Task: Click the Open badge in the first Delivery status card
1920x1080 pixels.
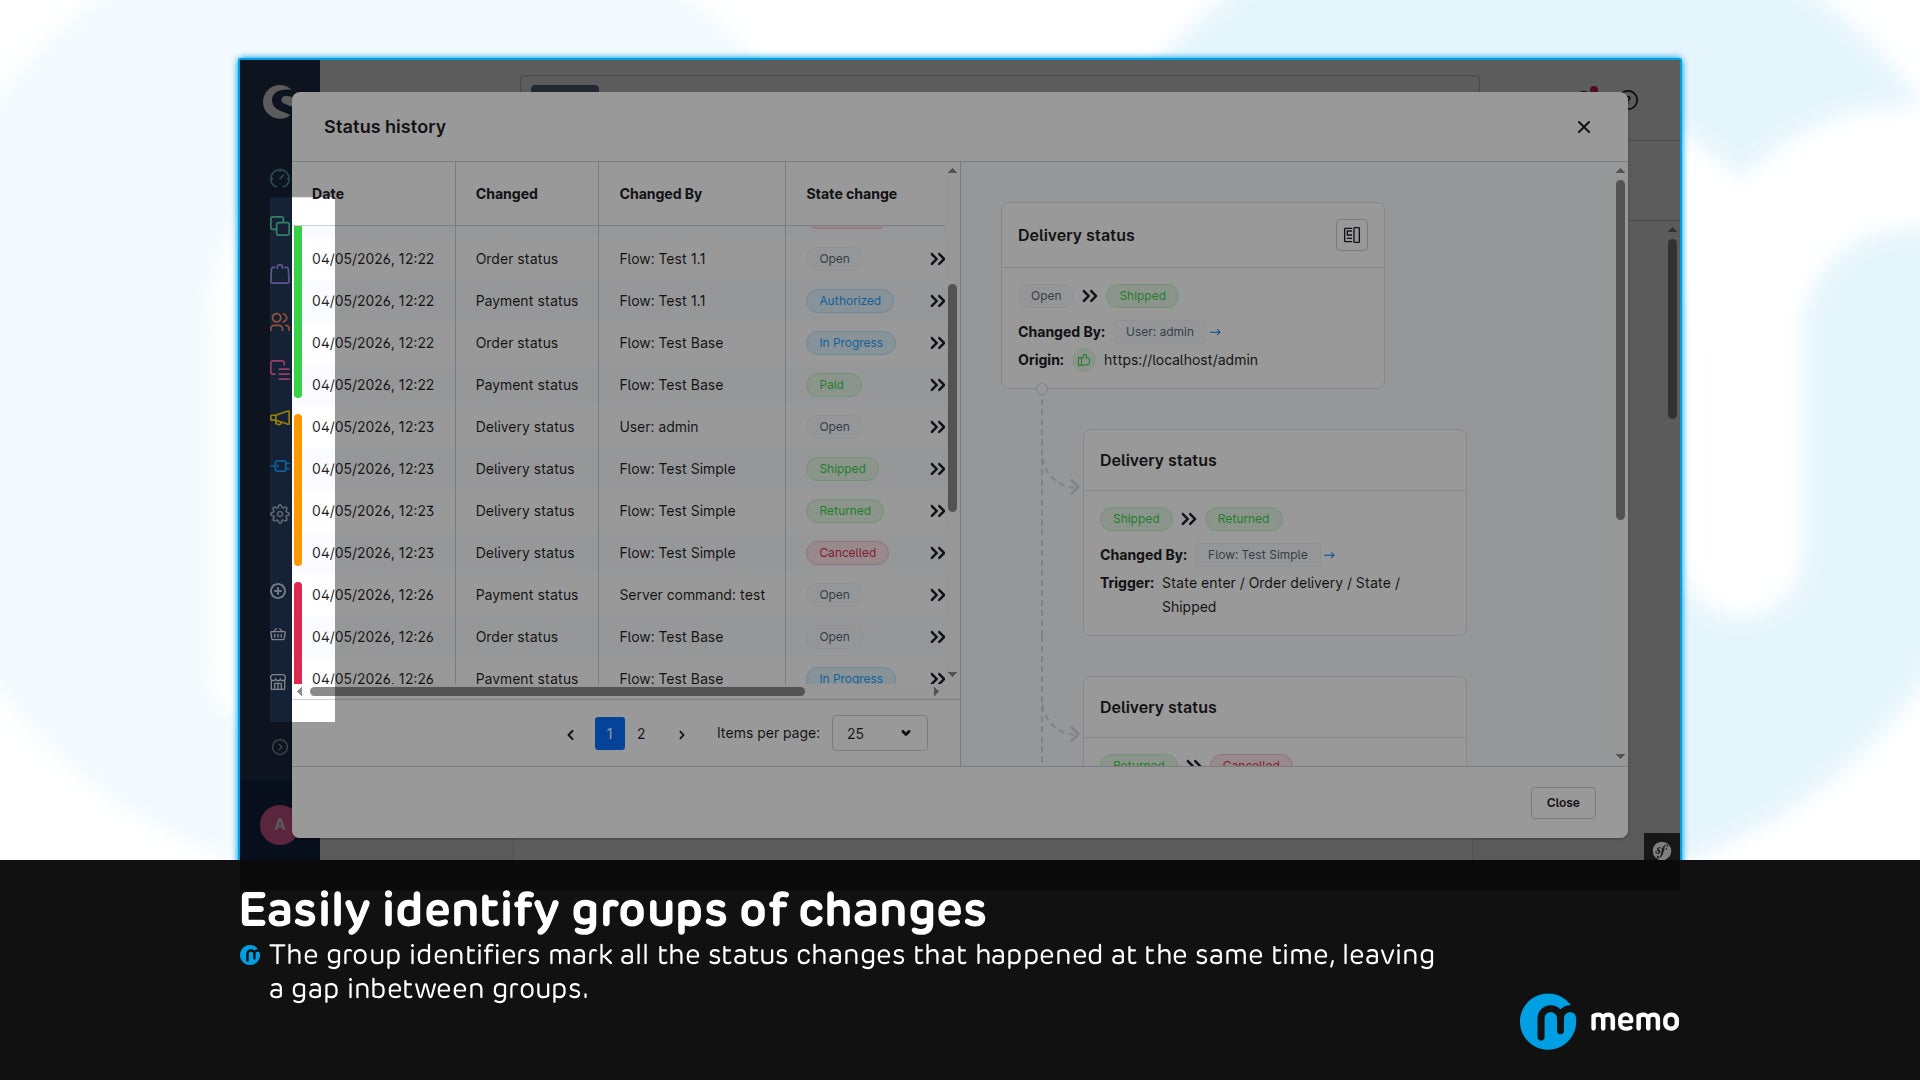Action: click(x=1046, y=296)
